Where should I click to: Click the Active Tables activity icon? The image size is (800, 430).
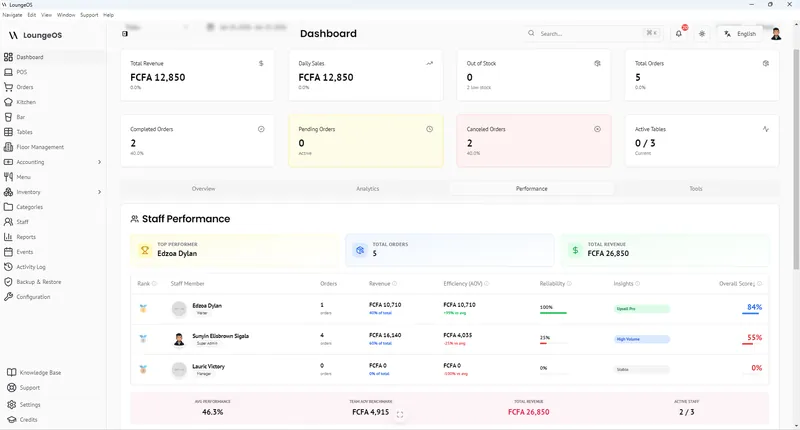coord(766,129)
